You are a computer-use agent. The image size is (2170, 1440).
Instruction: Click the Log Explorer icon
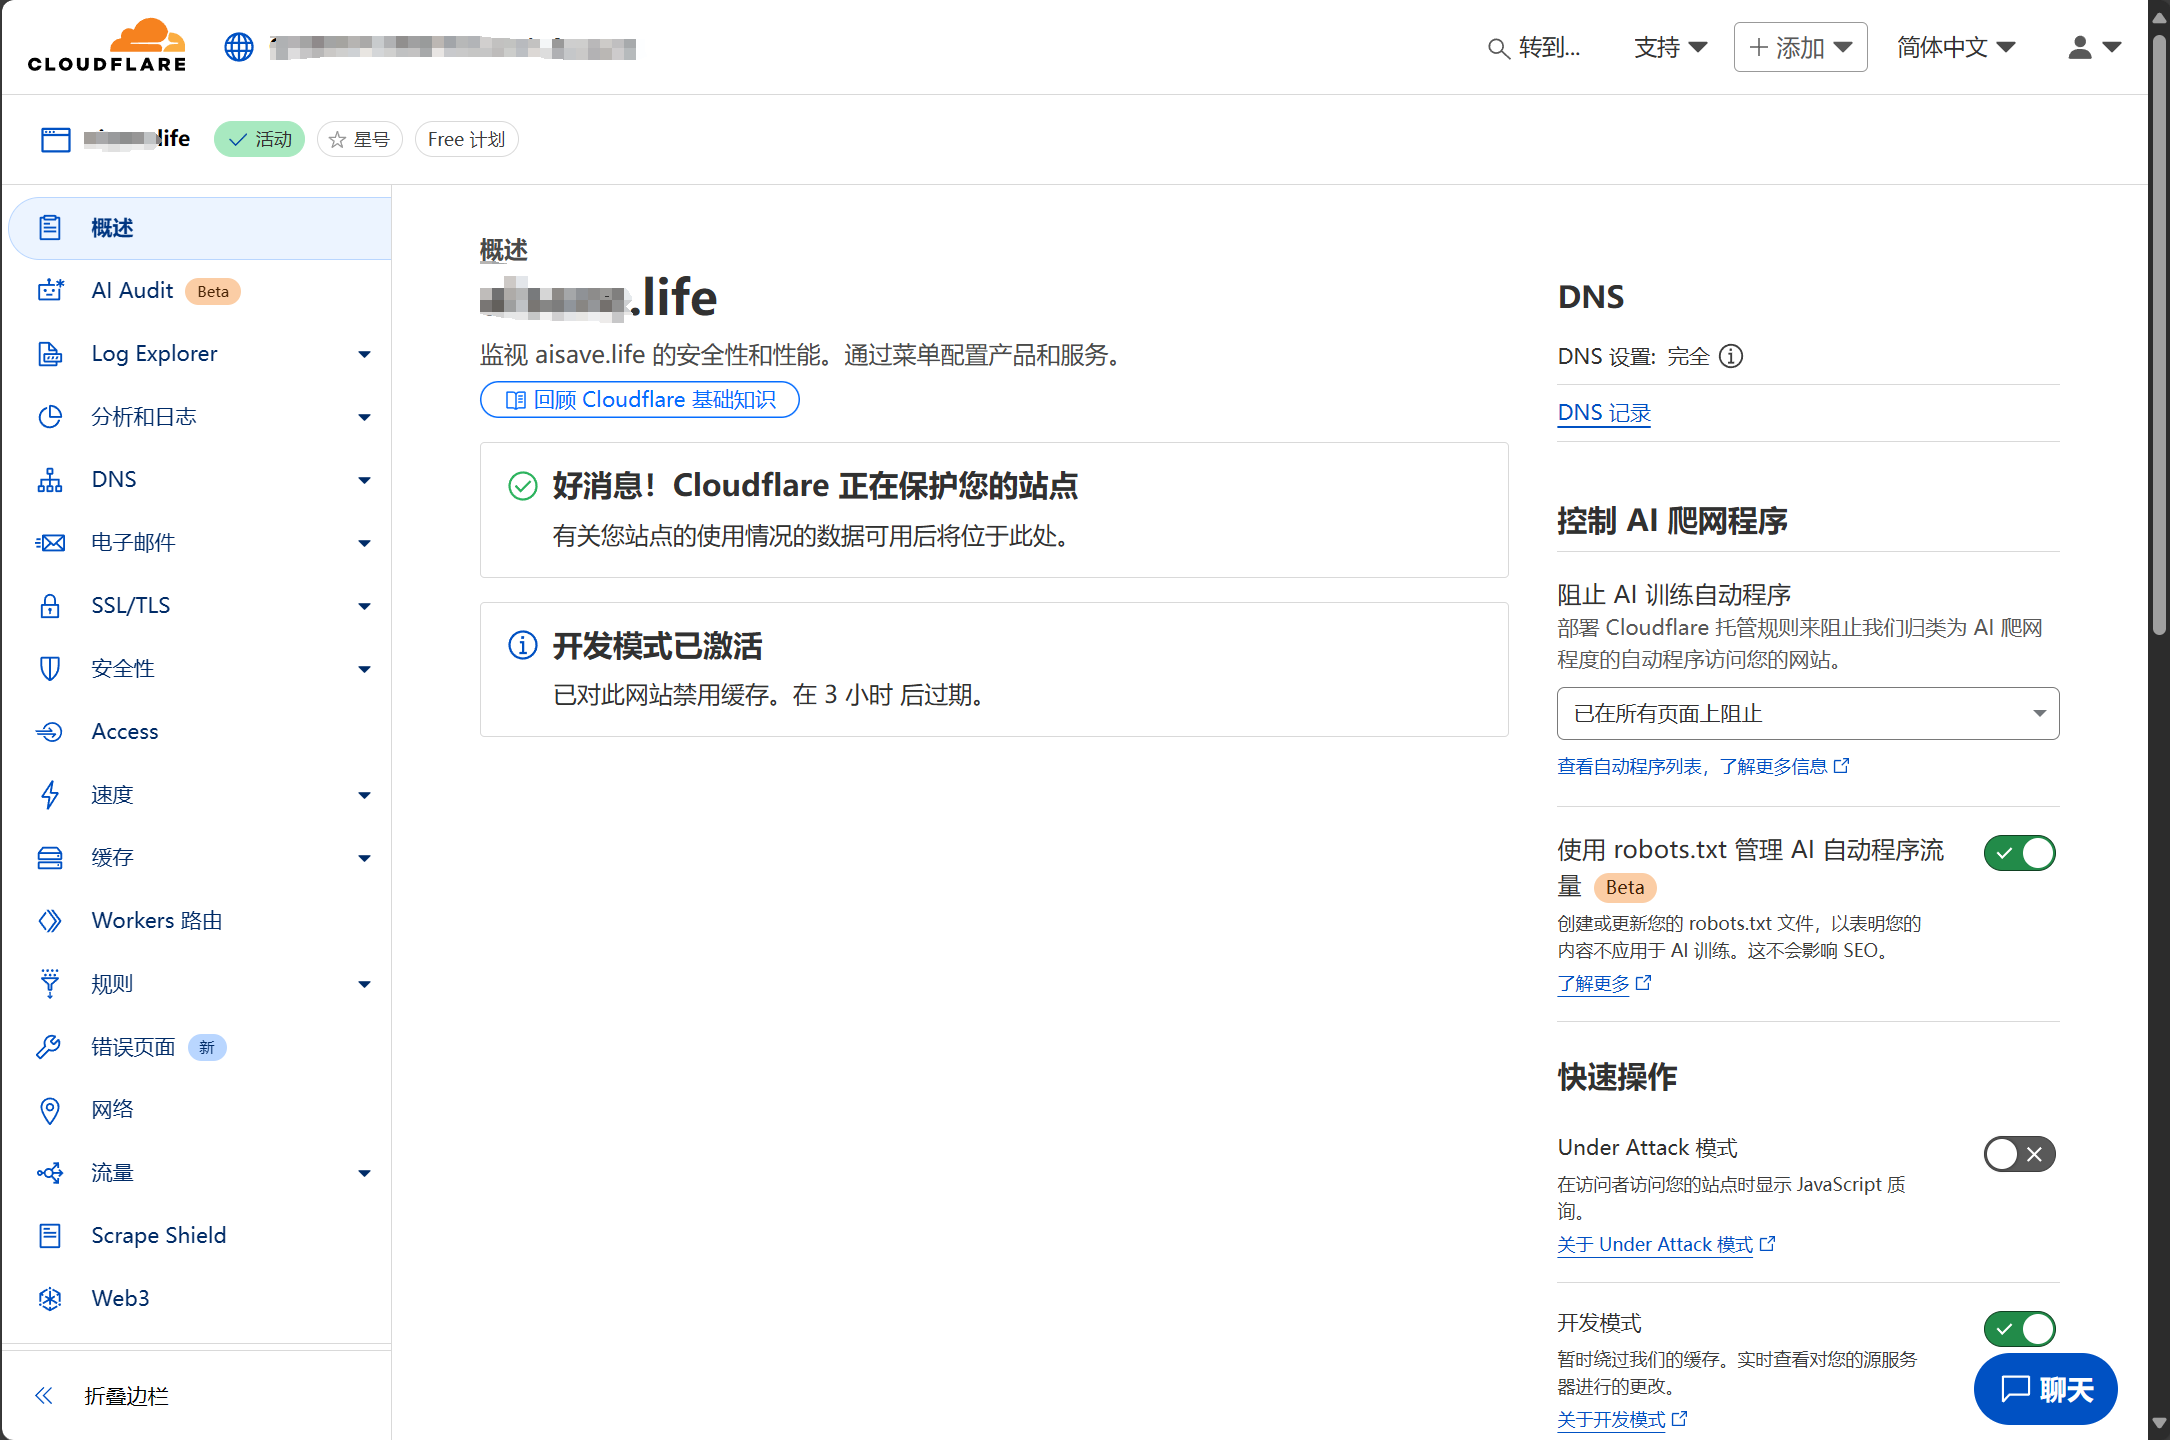pyautogui.click(x=50, y=354)
